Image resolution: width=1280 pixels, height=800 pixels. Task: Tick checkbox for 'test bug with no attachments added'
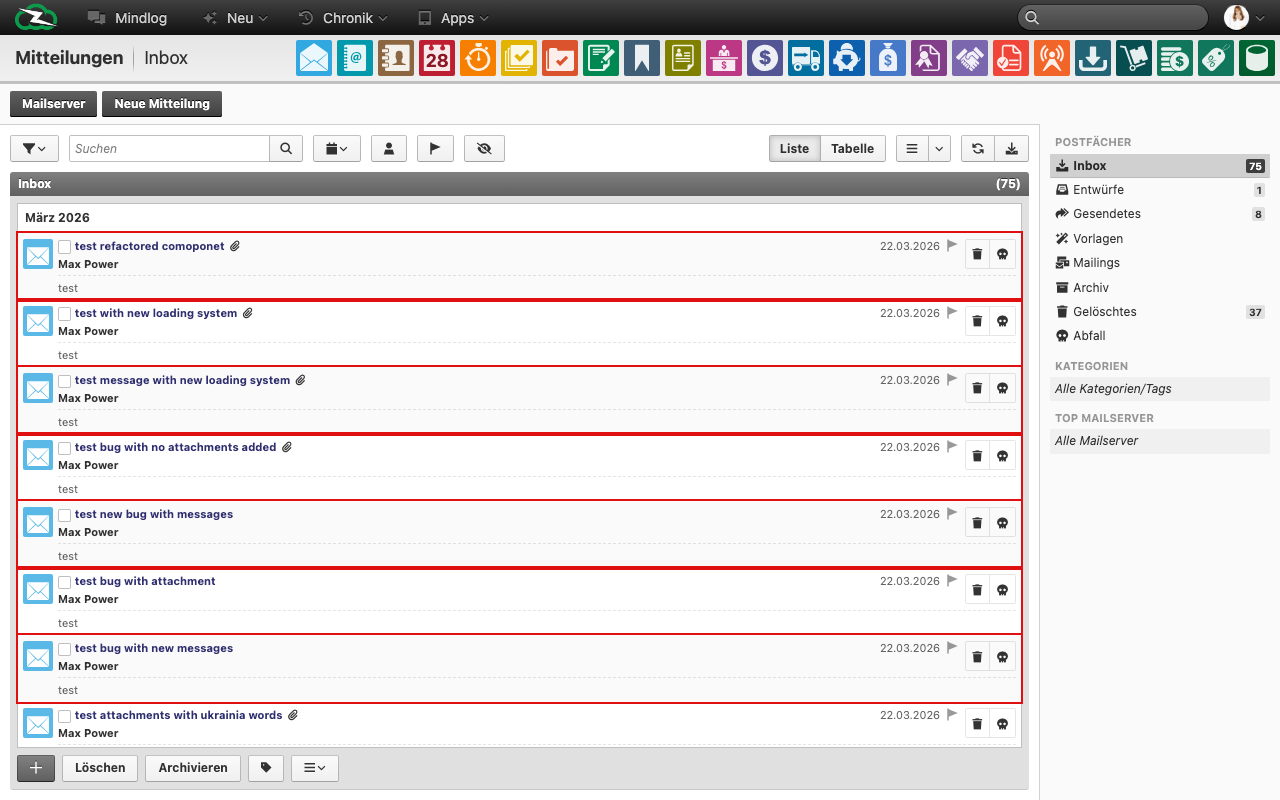pos(65,448)
